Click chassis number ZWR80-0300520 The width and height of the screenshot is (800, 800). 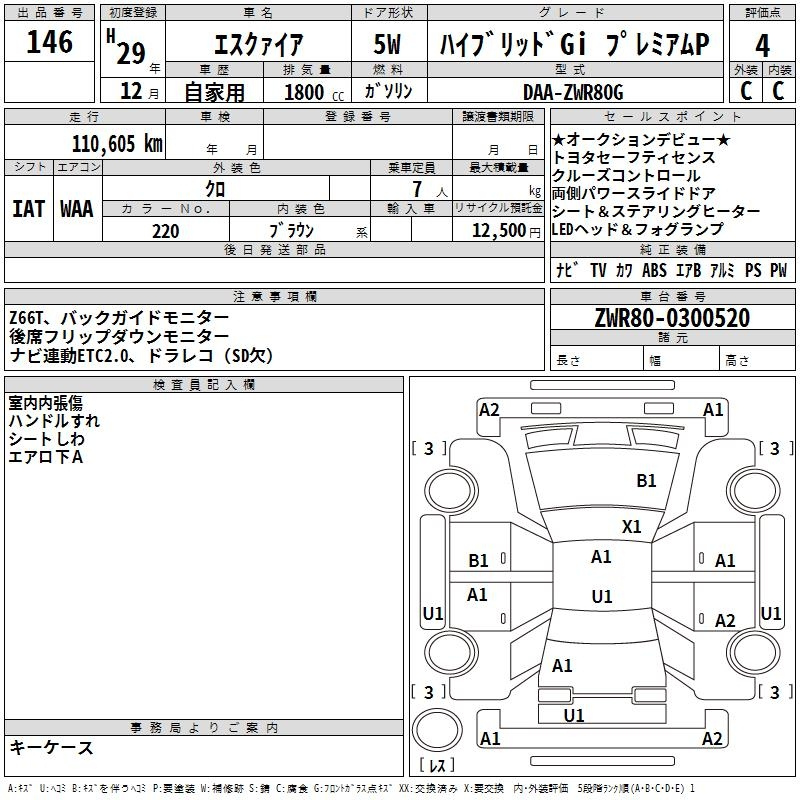[671, 318]
